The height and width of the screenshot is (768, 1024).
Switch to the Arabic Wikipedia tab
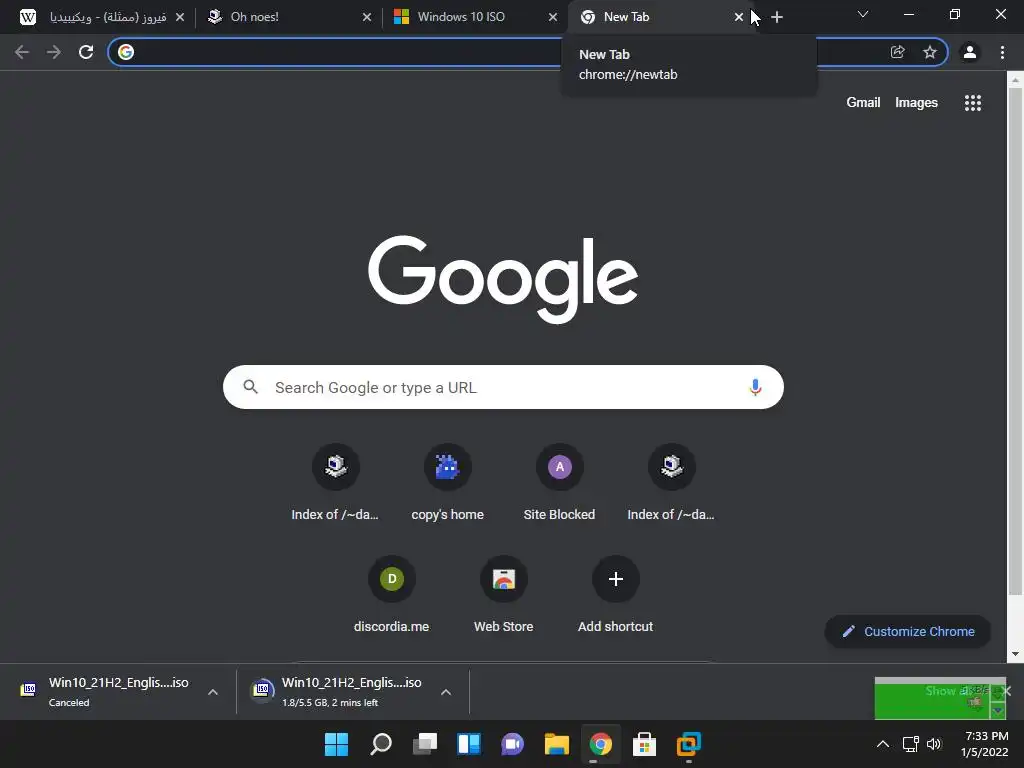pyautogui.click(x=101, y=17)
